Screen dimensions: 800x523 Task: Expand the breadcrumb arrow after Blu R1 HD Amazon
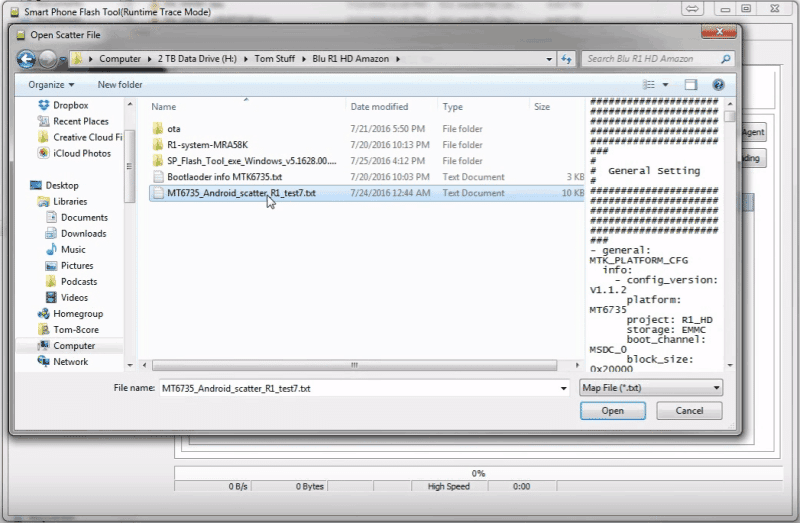click(x=398, y=59)
